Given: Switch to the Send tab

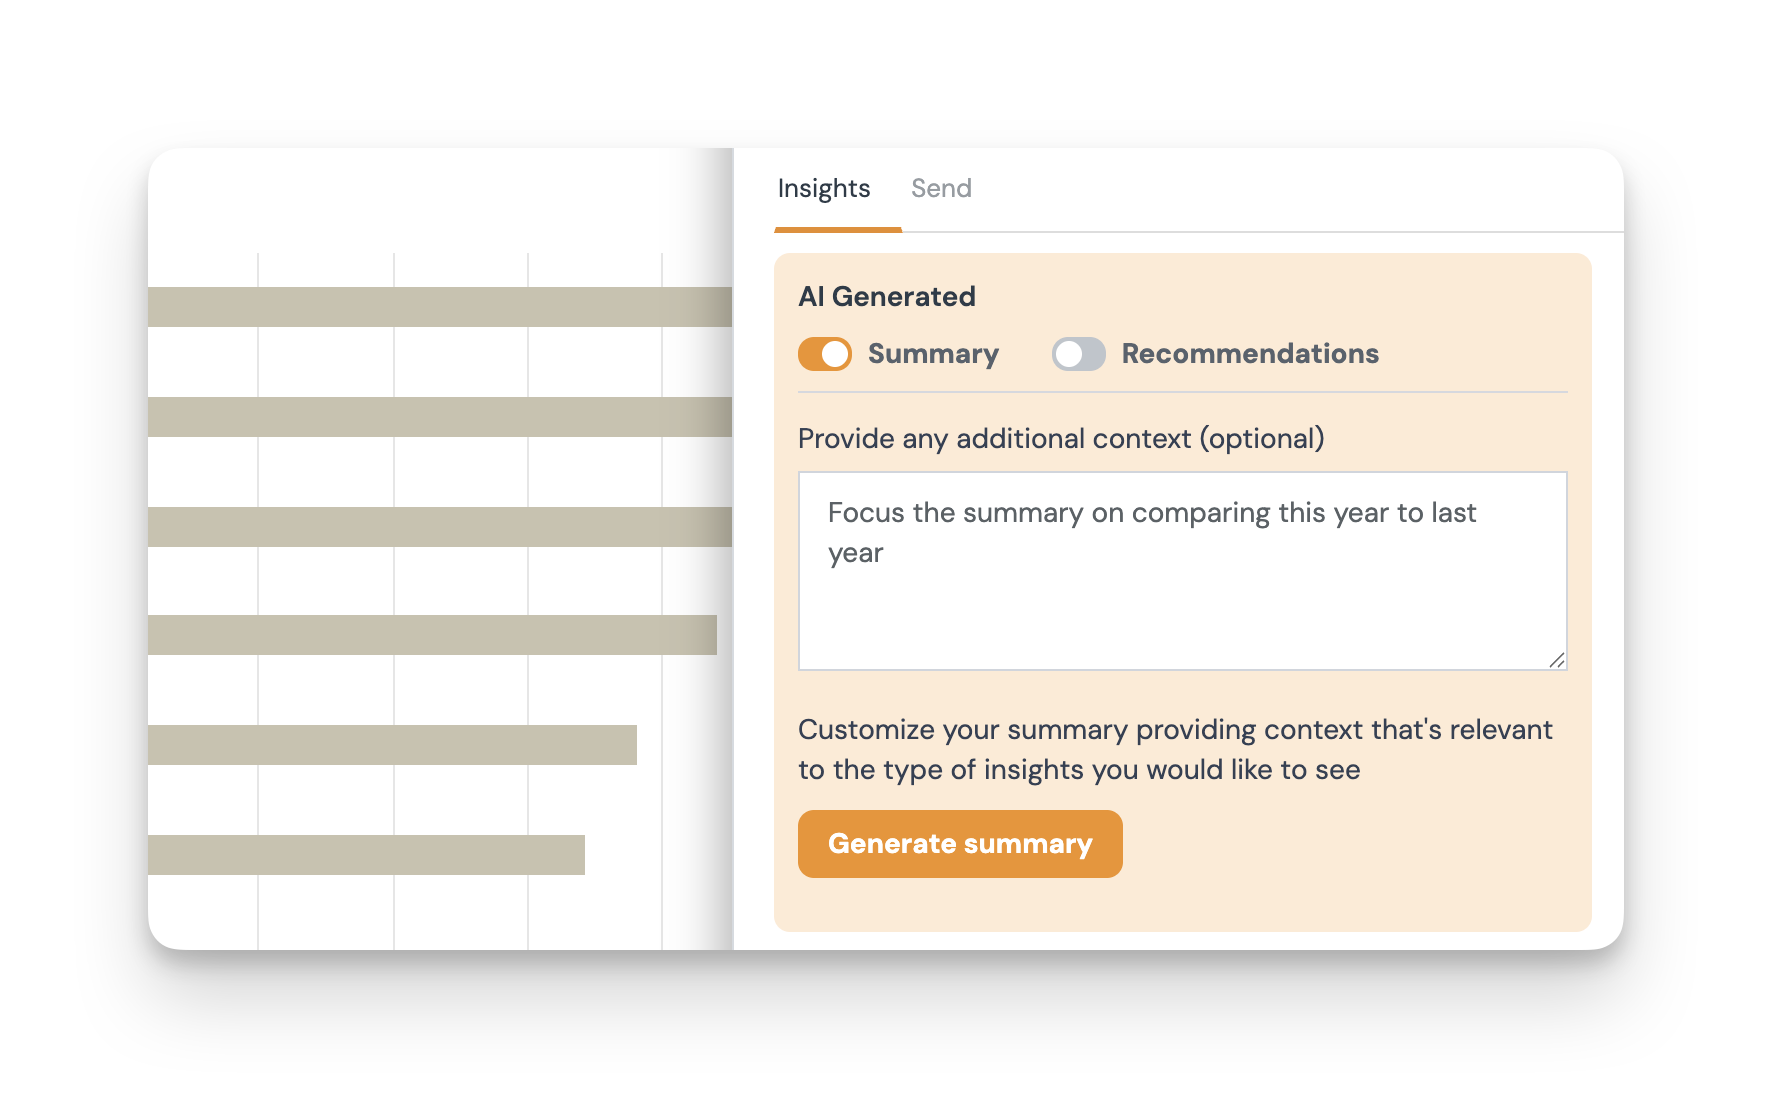Looking at the screenshot, I should (x=941, y=188).
